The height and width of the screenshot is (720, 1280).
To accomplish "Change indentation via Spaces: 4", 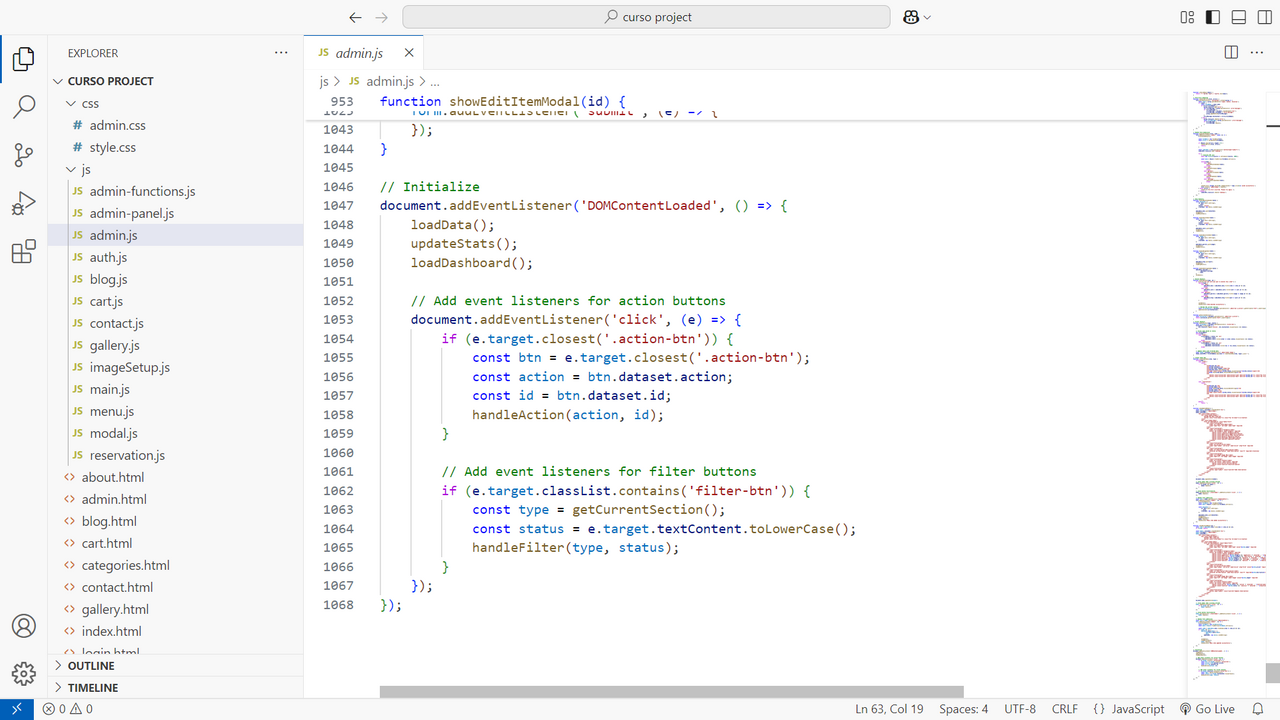I will point(964,709).
